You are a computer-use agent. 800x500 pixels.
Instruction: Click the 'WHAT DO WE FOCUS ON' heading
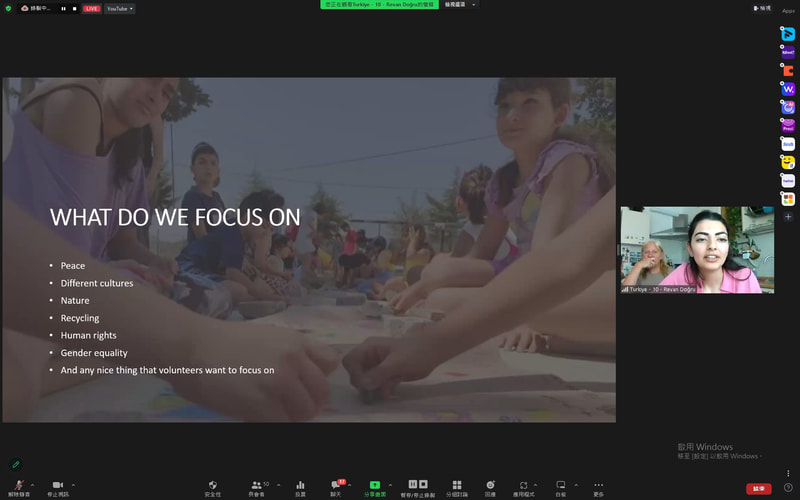(175, 217)
